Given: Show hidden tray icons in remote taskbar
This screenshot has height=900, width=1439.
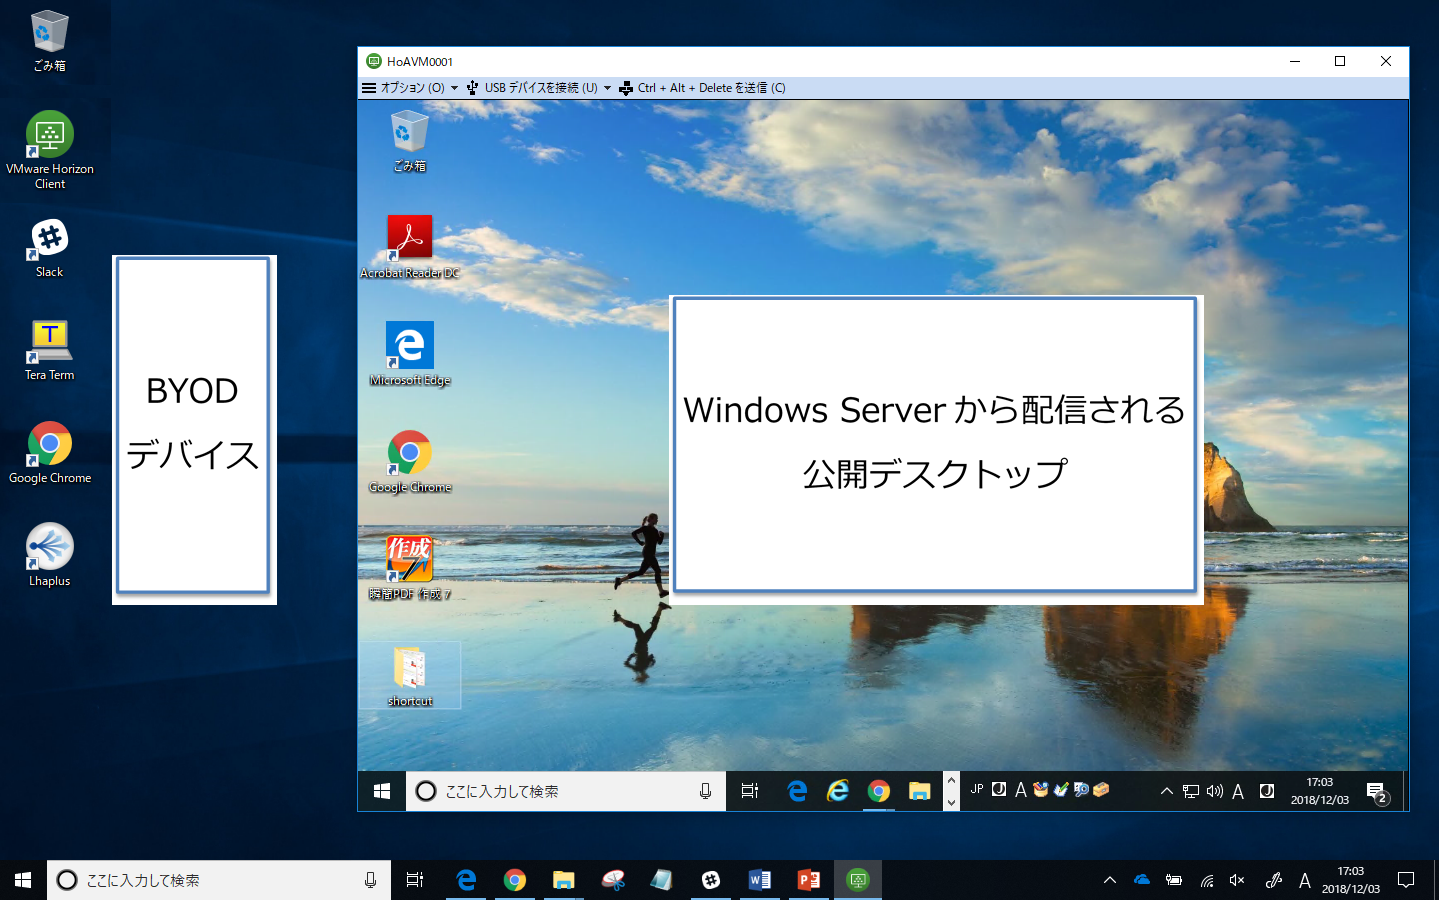Looking at the screenshot, I should coord(1166,791).
